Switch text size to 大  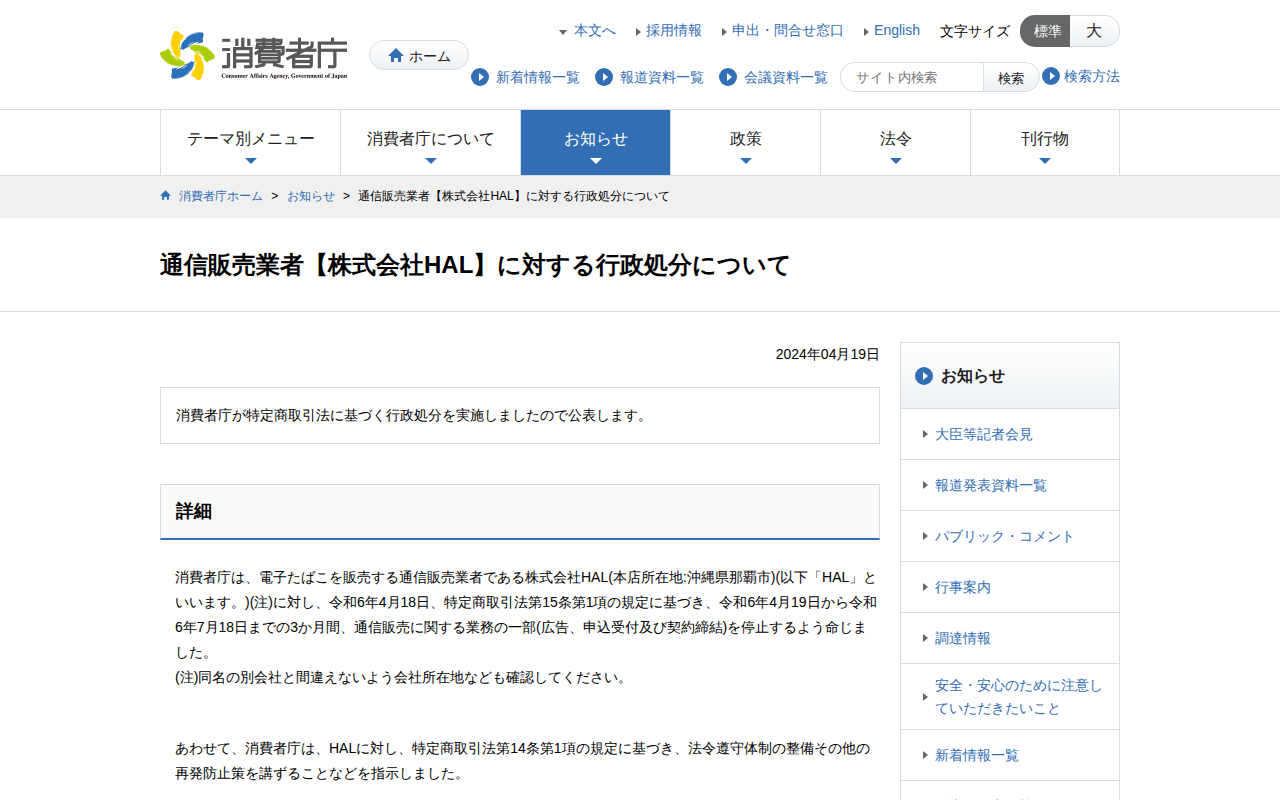pos(1094,31)
